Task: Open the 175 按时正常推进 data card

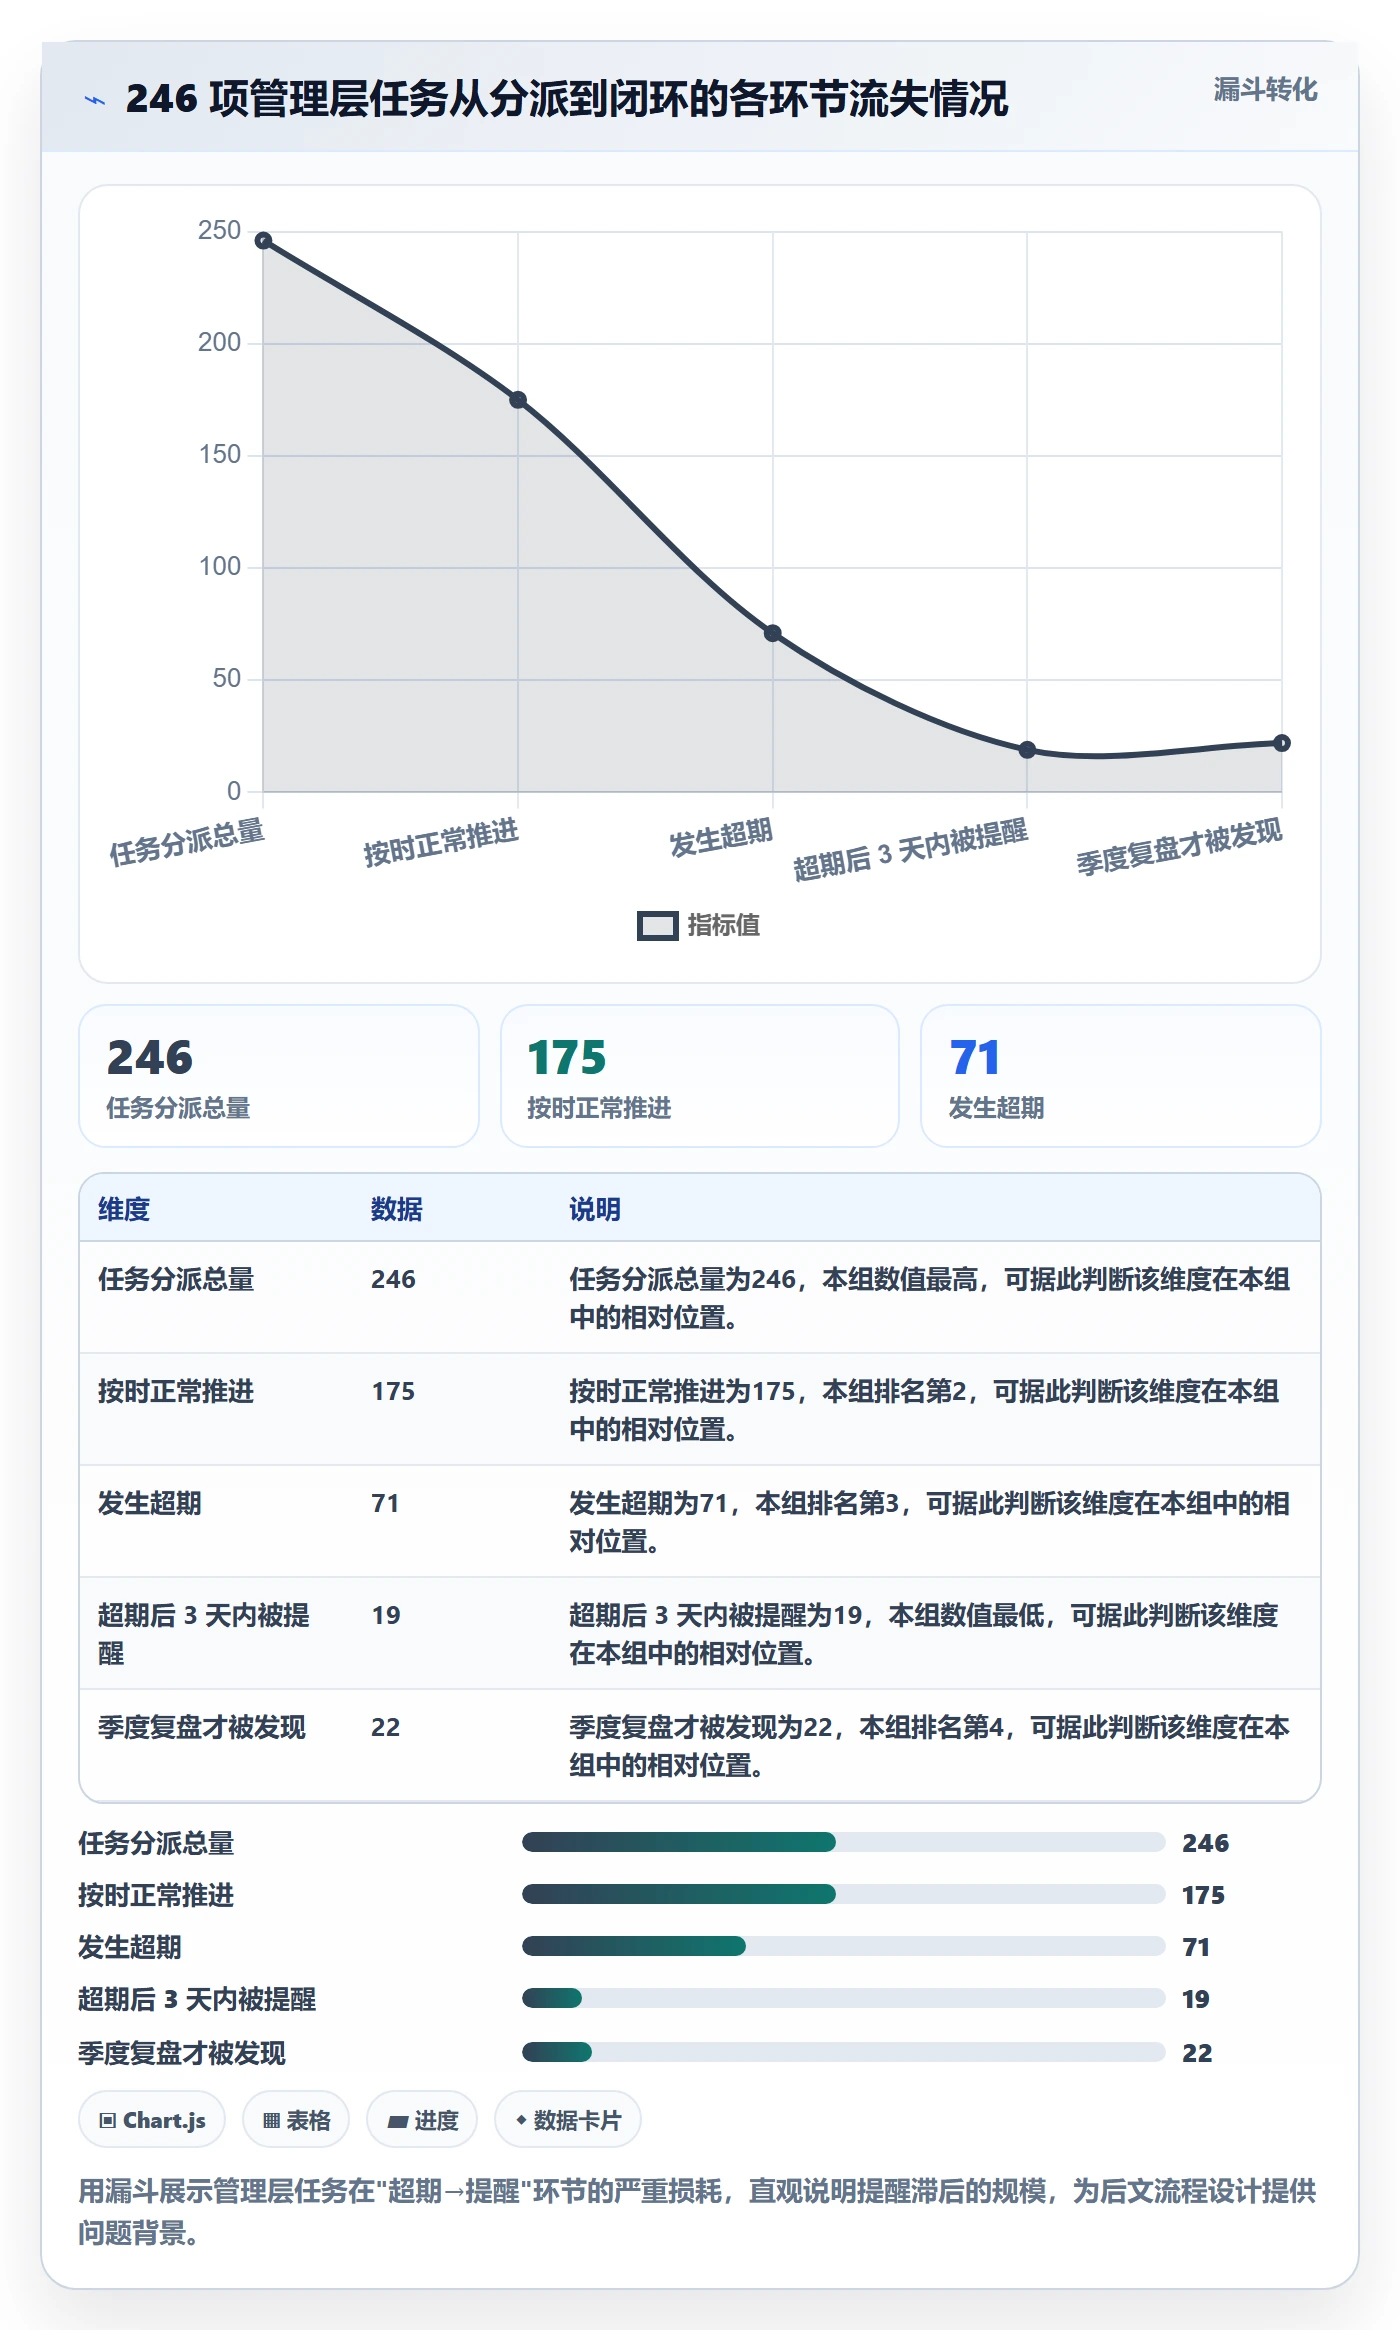Action: (x=700, y=1076)
